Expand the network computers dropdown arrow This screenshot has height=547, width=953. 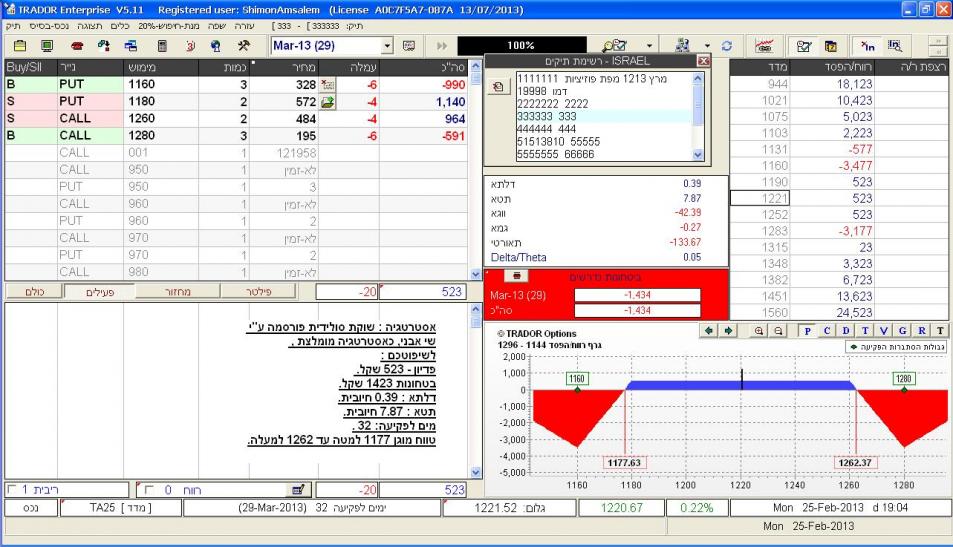coord(706,46)
